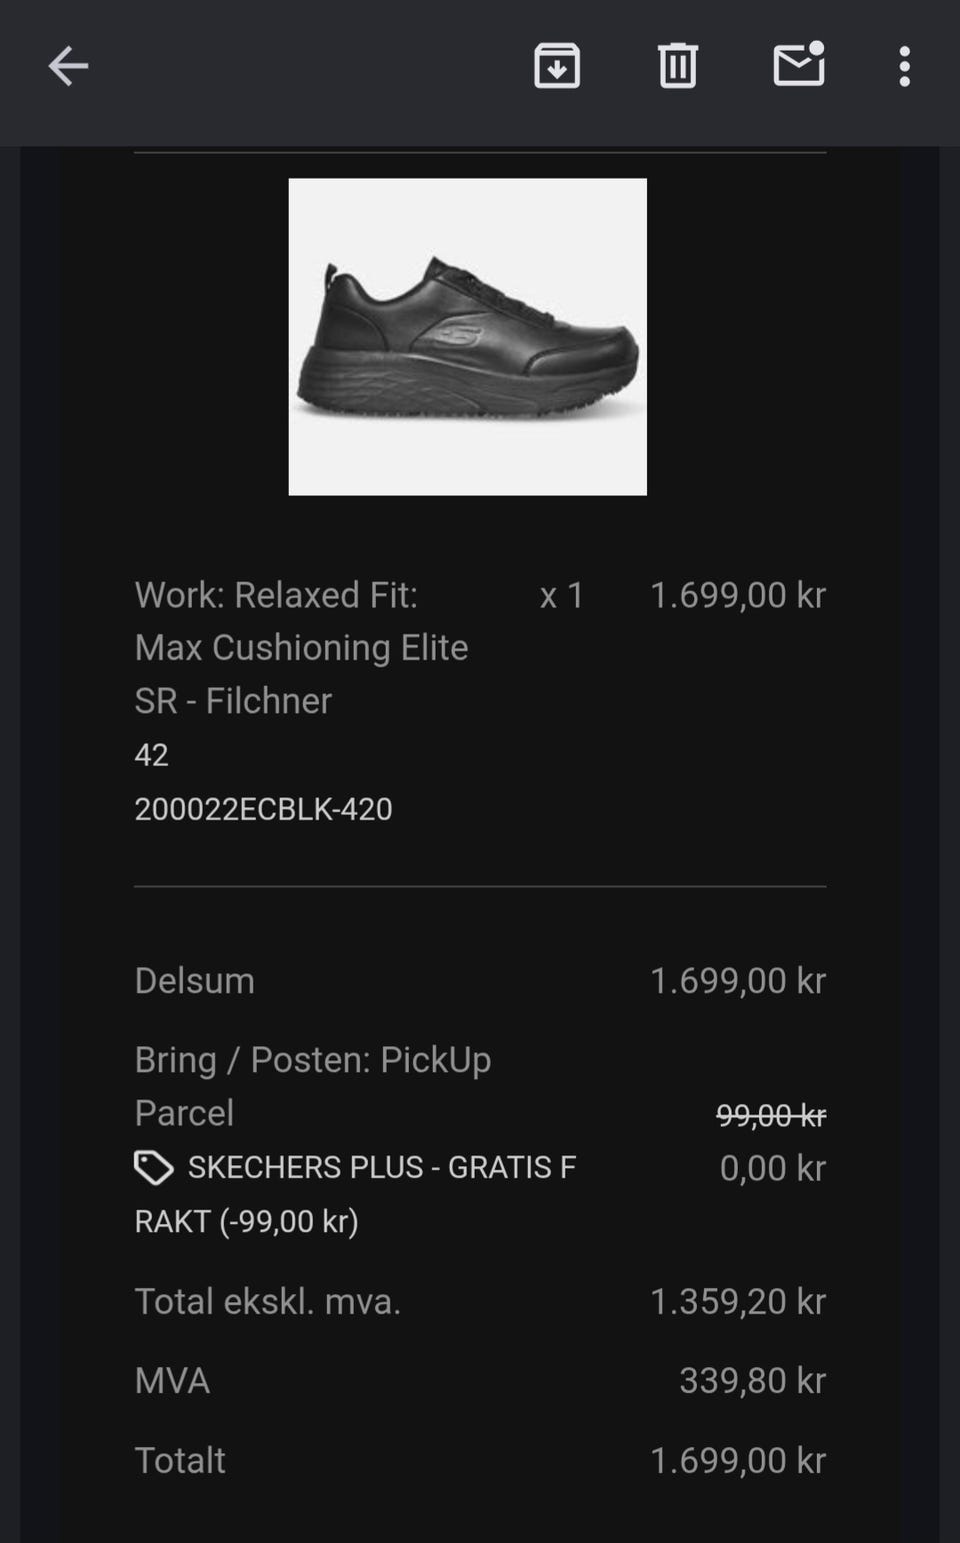Screen dimensions: 960x1543
Task: Tap SKECHERS PLUS - GRATIS FRAKT label
Action: [355, 1194]
